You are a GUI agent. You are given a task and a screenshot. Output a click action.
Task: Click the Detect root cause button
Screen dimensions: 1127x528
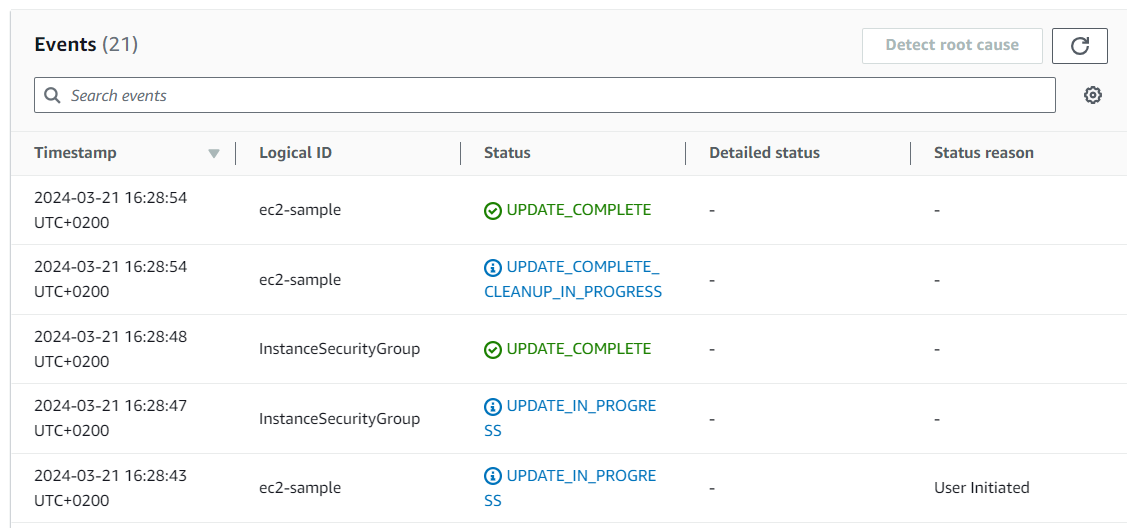tap(952, 46)
